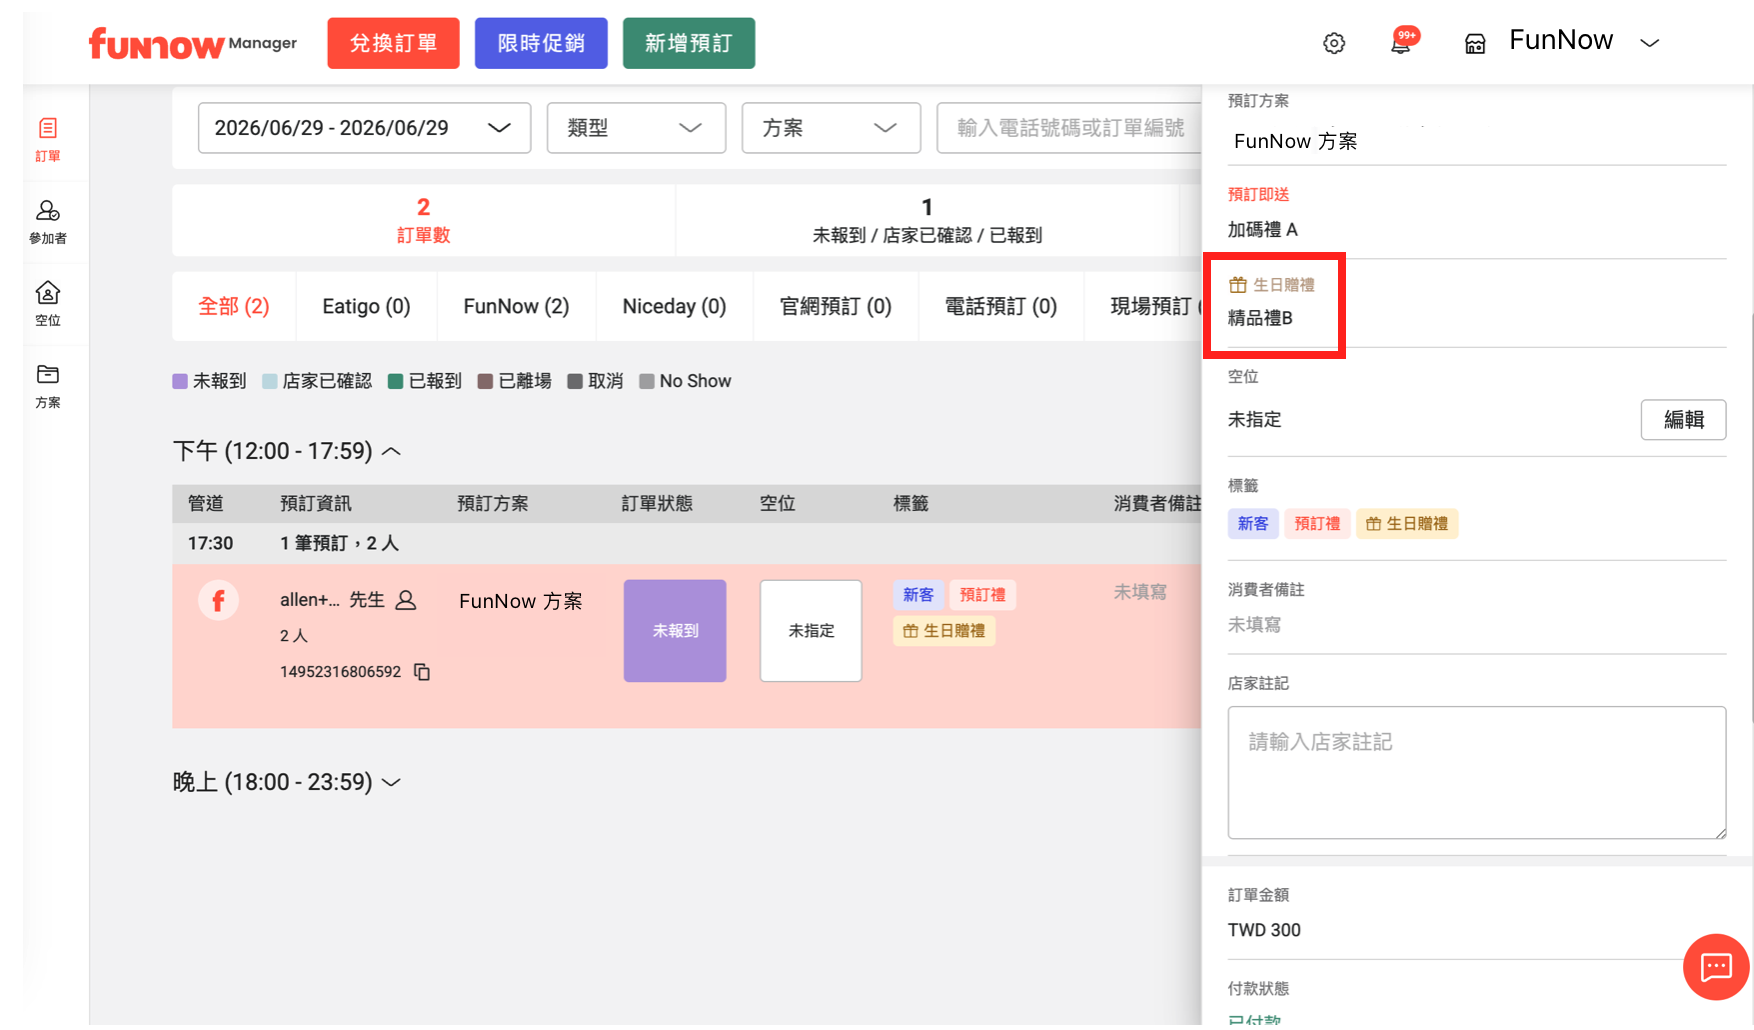Screen dimensions: 1754x1030
Task: Click the 生日贈禮 tag in detail panel
Action: click(1407, 524)
